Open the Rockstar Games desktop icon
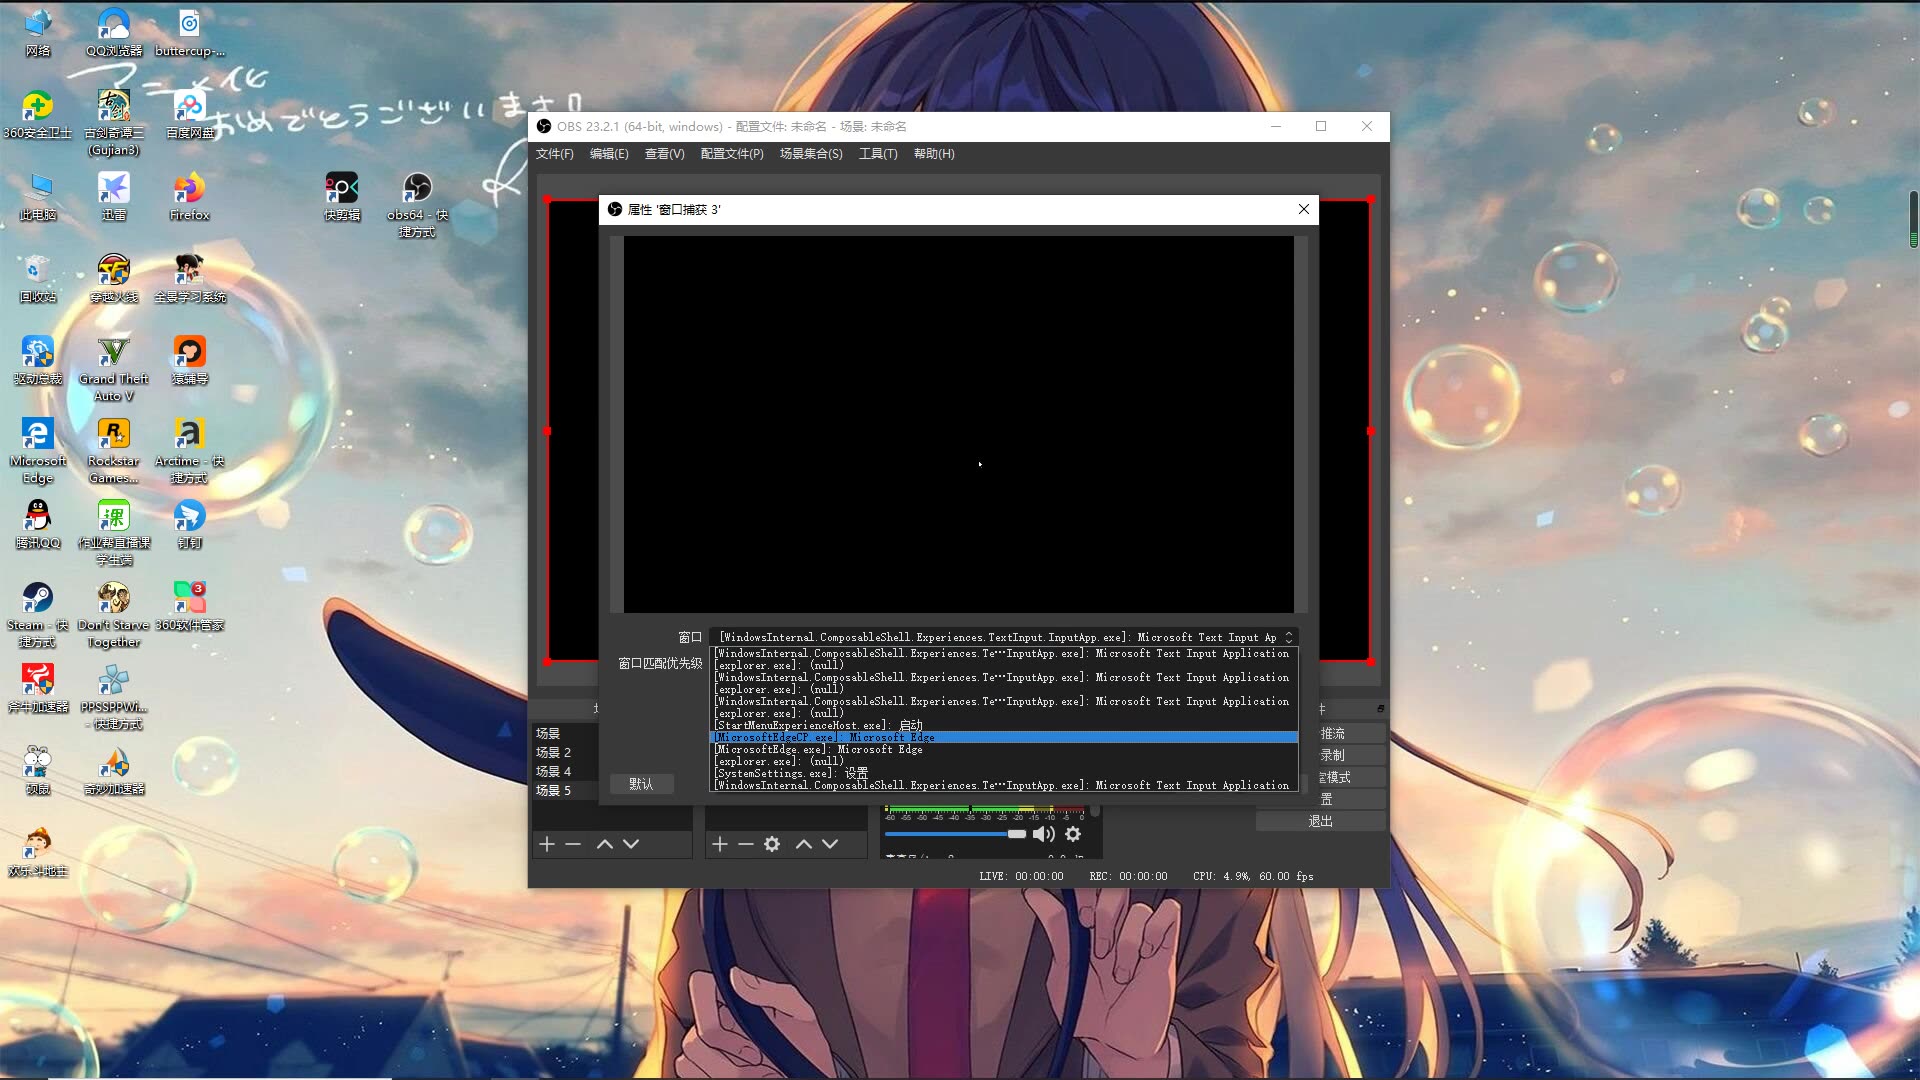The width and height of the screenshot is (1920, 1080). point(114,451)
